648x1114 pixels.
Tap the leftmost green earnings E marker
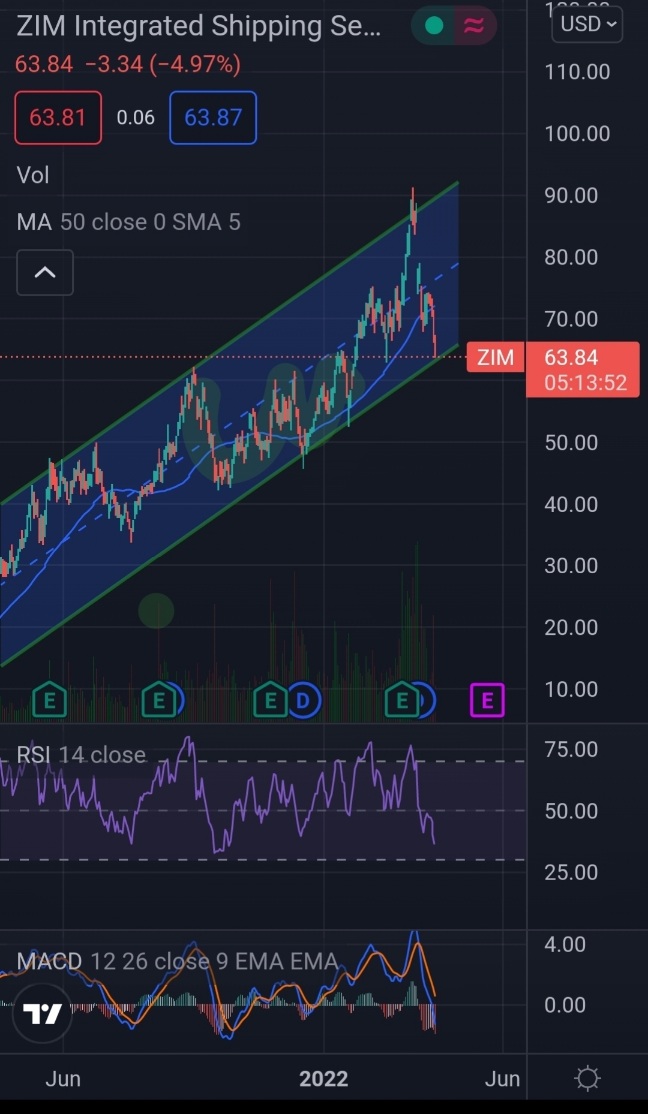tap(49, 702)
